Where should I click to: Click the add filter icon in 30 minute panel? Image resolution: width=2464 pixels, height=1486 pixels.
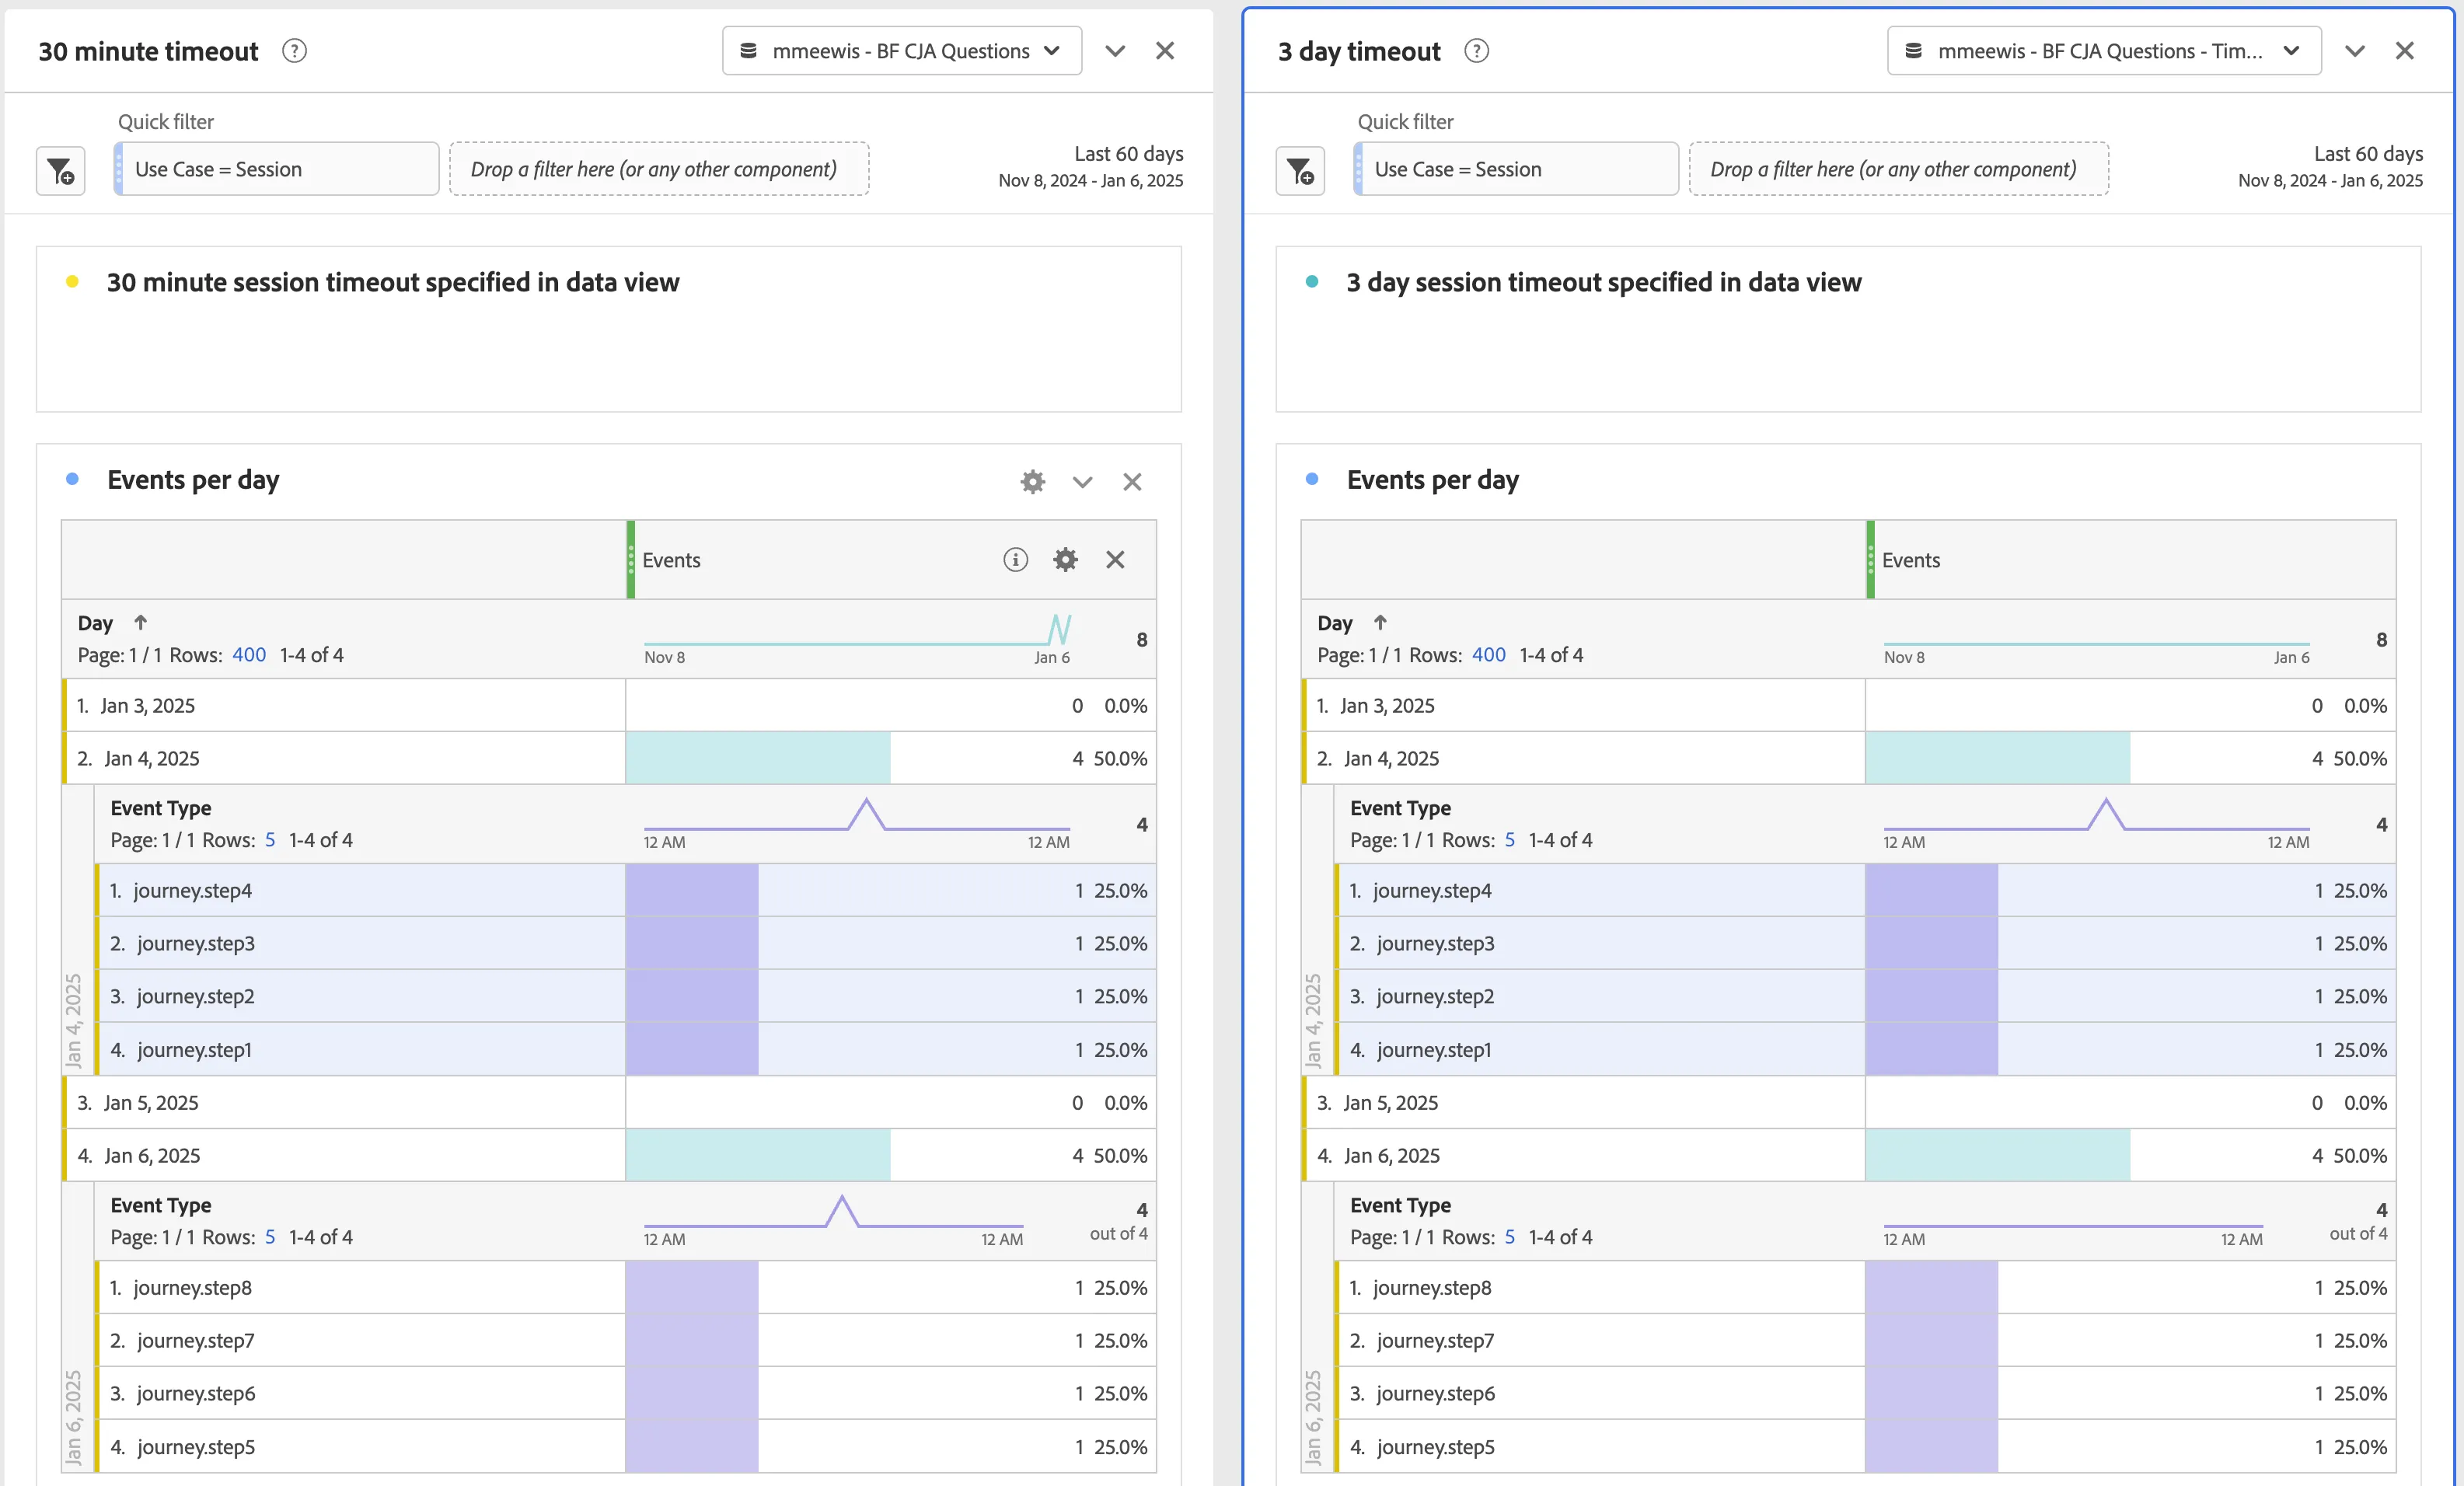point(61,171)
